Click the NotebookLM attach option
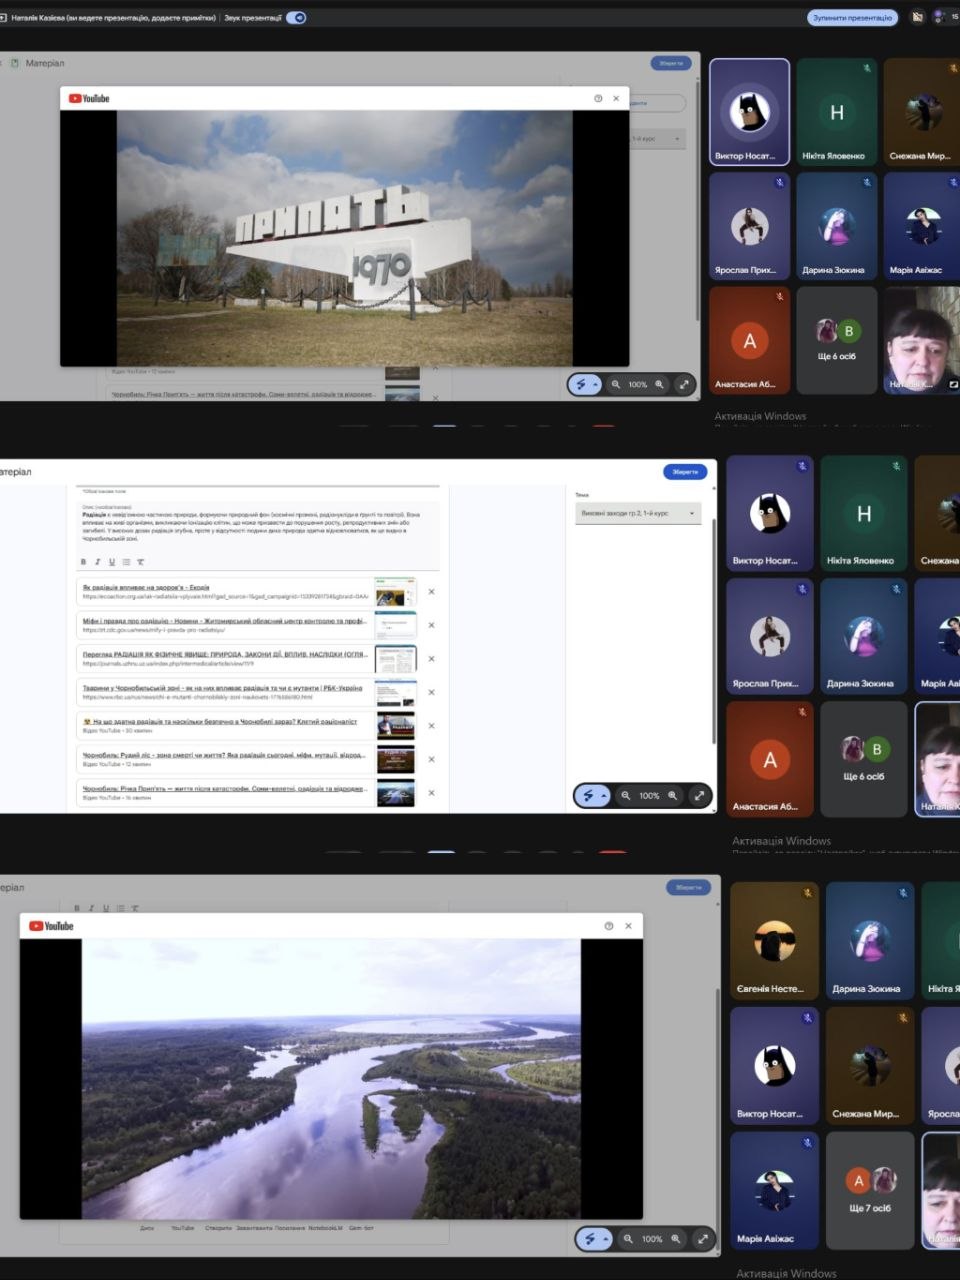The width and height of the screenshot is (960, 1280). point(325,1228)
